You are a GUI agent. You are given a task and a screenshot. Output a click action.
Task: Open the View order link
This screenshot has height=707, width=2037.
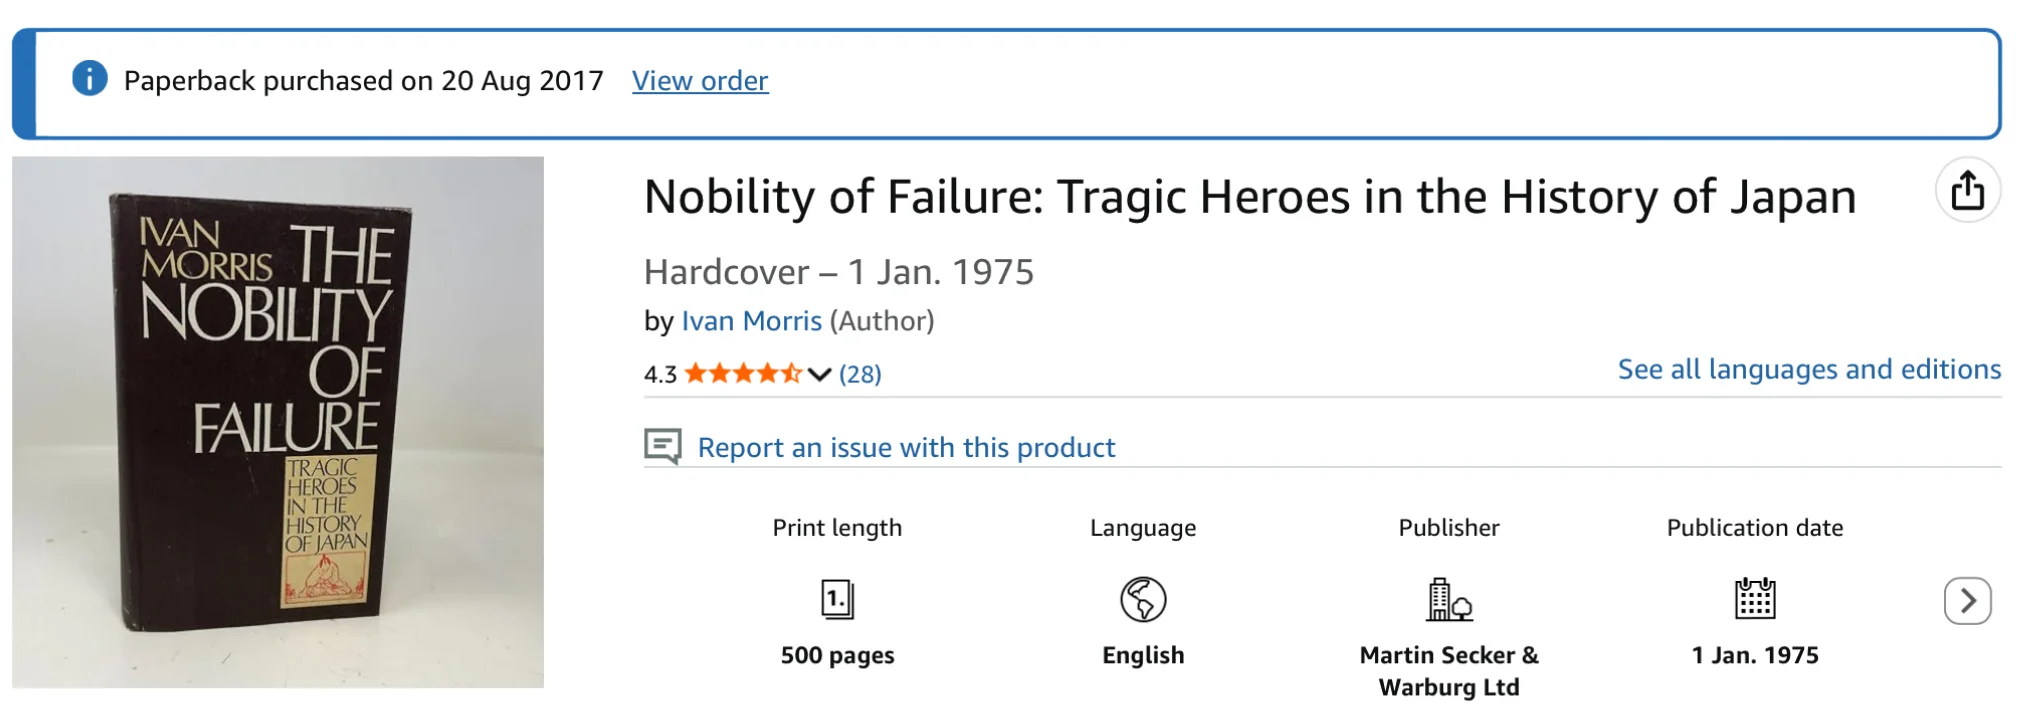[700, 80]
